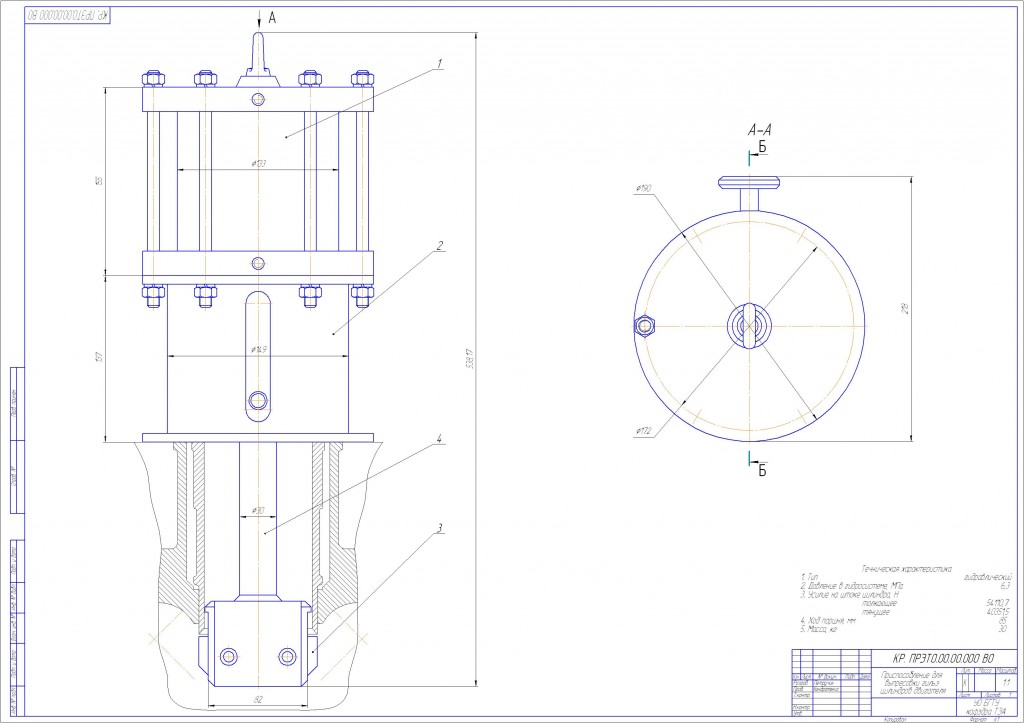Click the ø30 rod diameter dimension
The image size is (1024, 723).
pos(258,510)
